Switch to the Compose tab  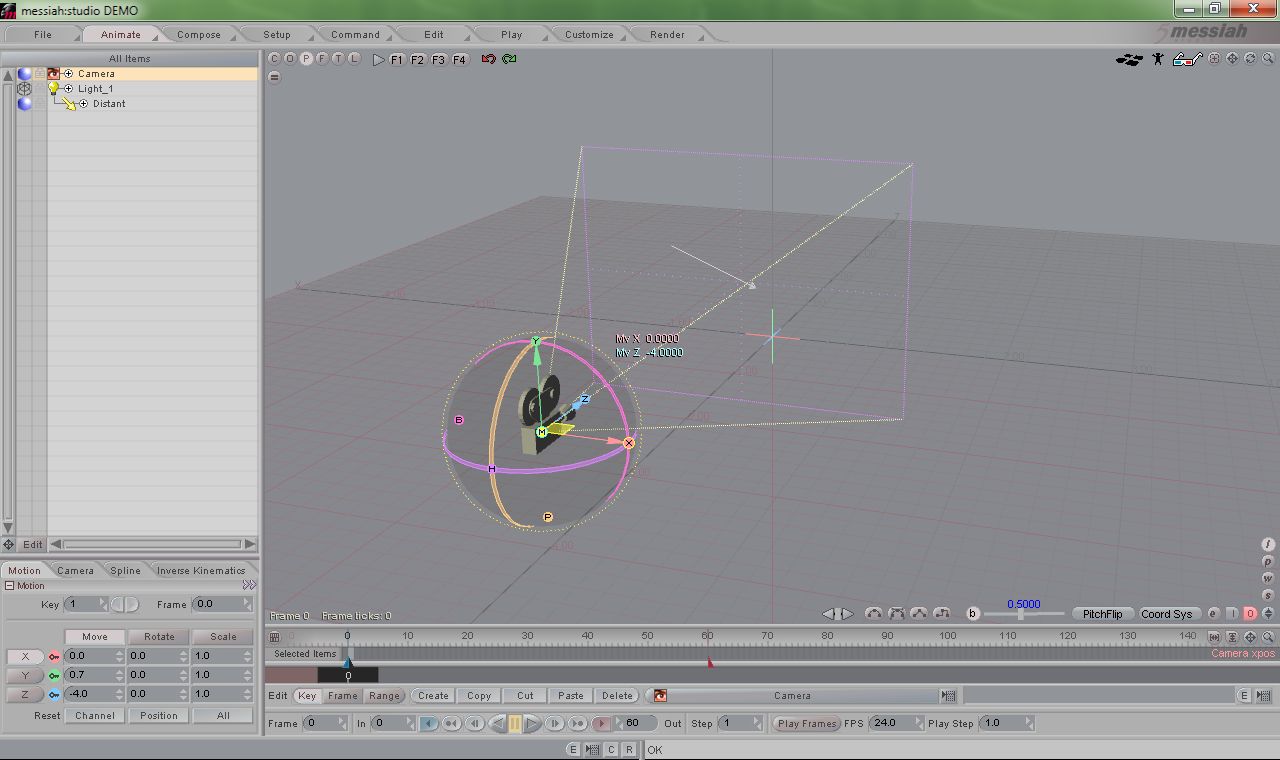pyautogui.click(x=199, y=34)
